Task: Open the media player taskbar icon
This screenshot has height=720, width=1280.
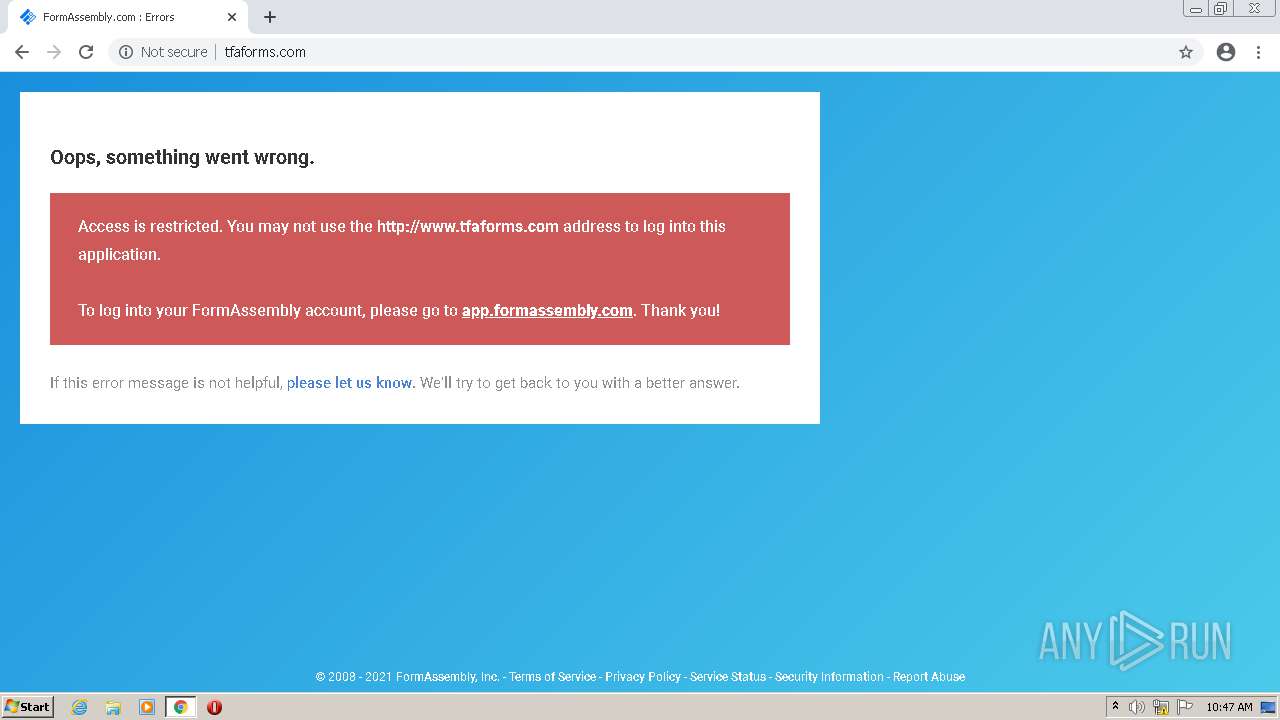Action: pos(147,707)
